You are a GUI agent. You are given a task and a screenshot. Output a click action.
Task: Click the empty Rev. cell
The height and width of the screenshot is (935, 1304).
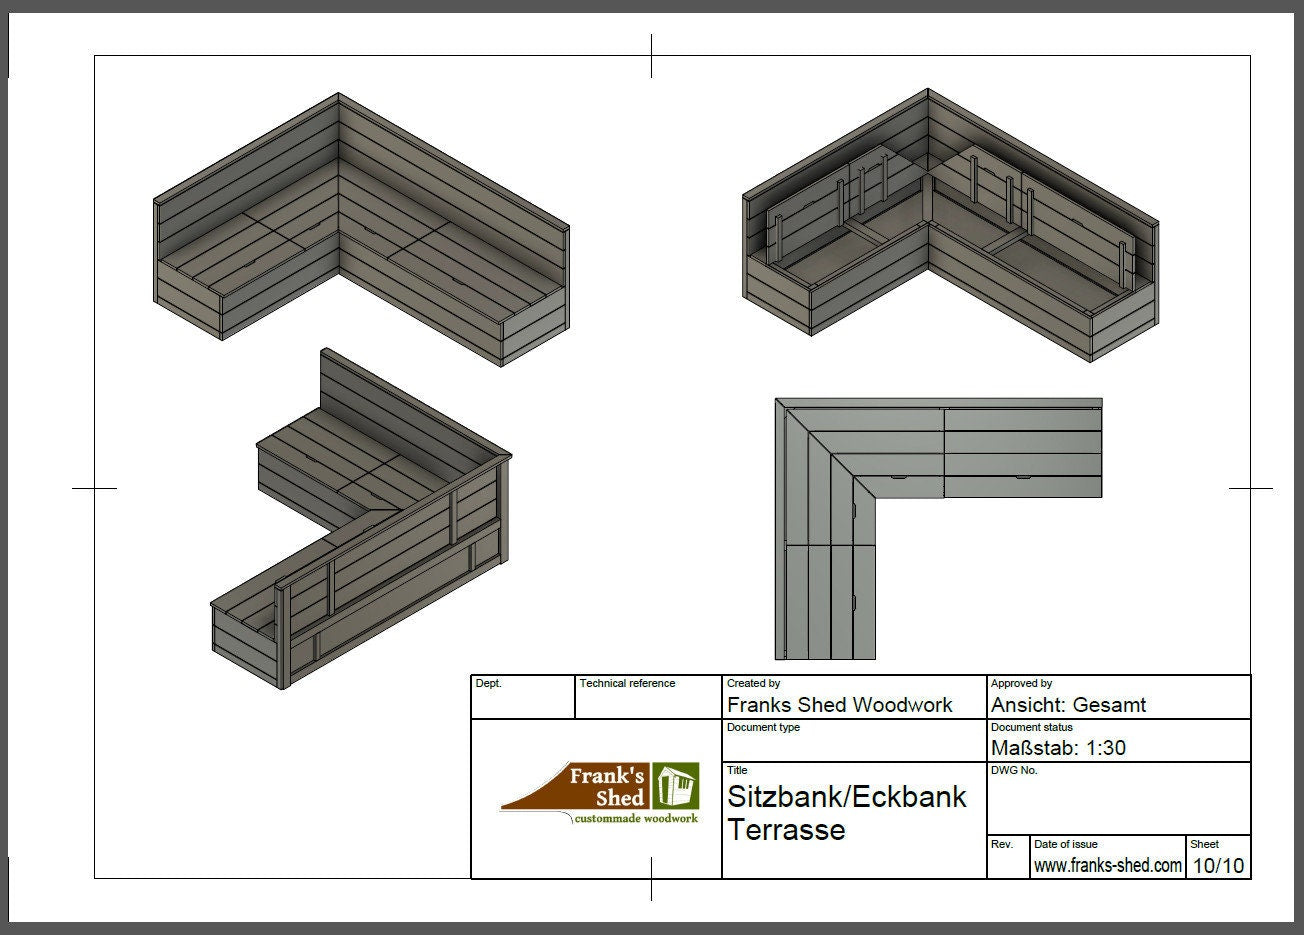(x=1008, y=861)
